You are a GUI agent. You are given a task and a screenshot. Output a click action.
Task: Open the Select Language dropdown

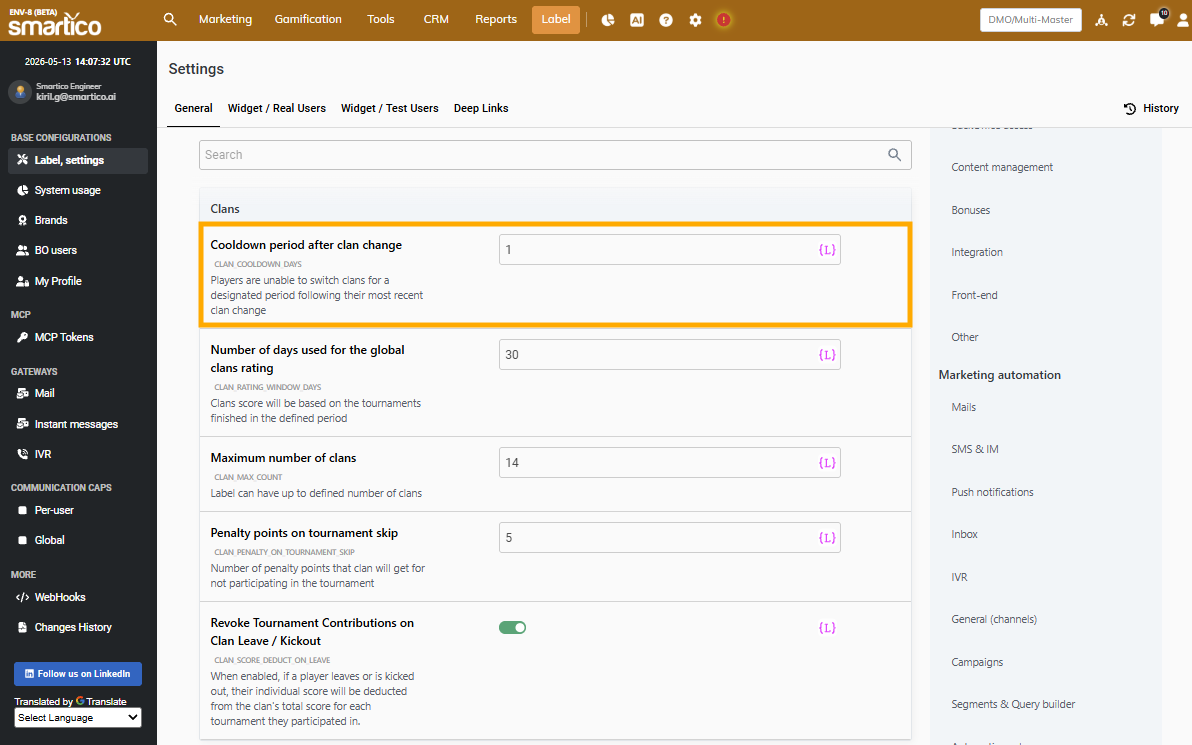tap(78, 718)
